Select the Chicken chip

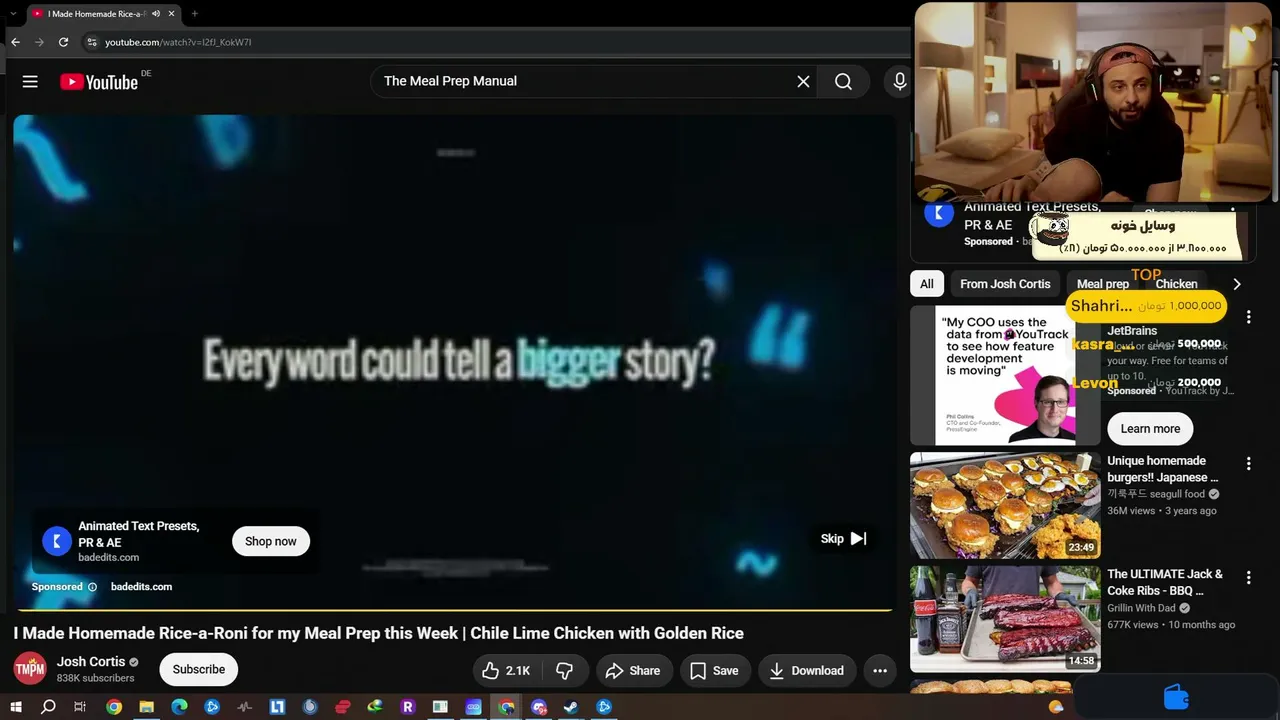click(1176, 284)
